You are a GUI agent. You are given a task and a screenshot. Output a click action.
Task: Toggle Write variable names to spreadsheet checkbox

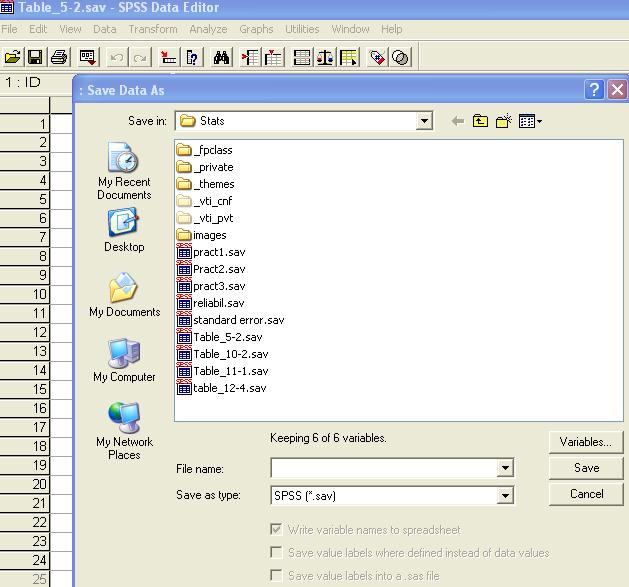click(276, 529)
